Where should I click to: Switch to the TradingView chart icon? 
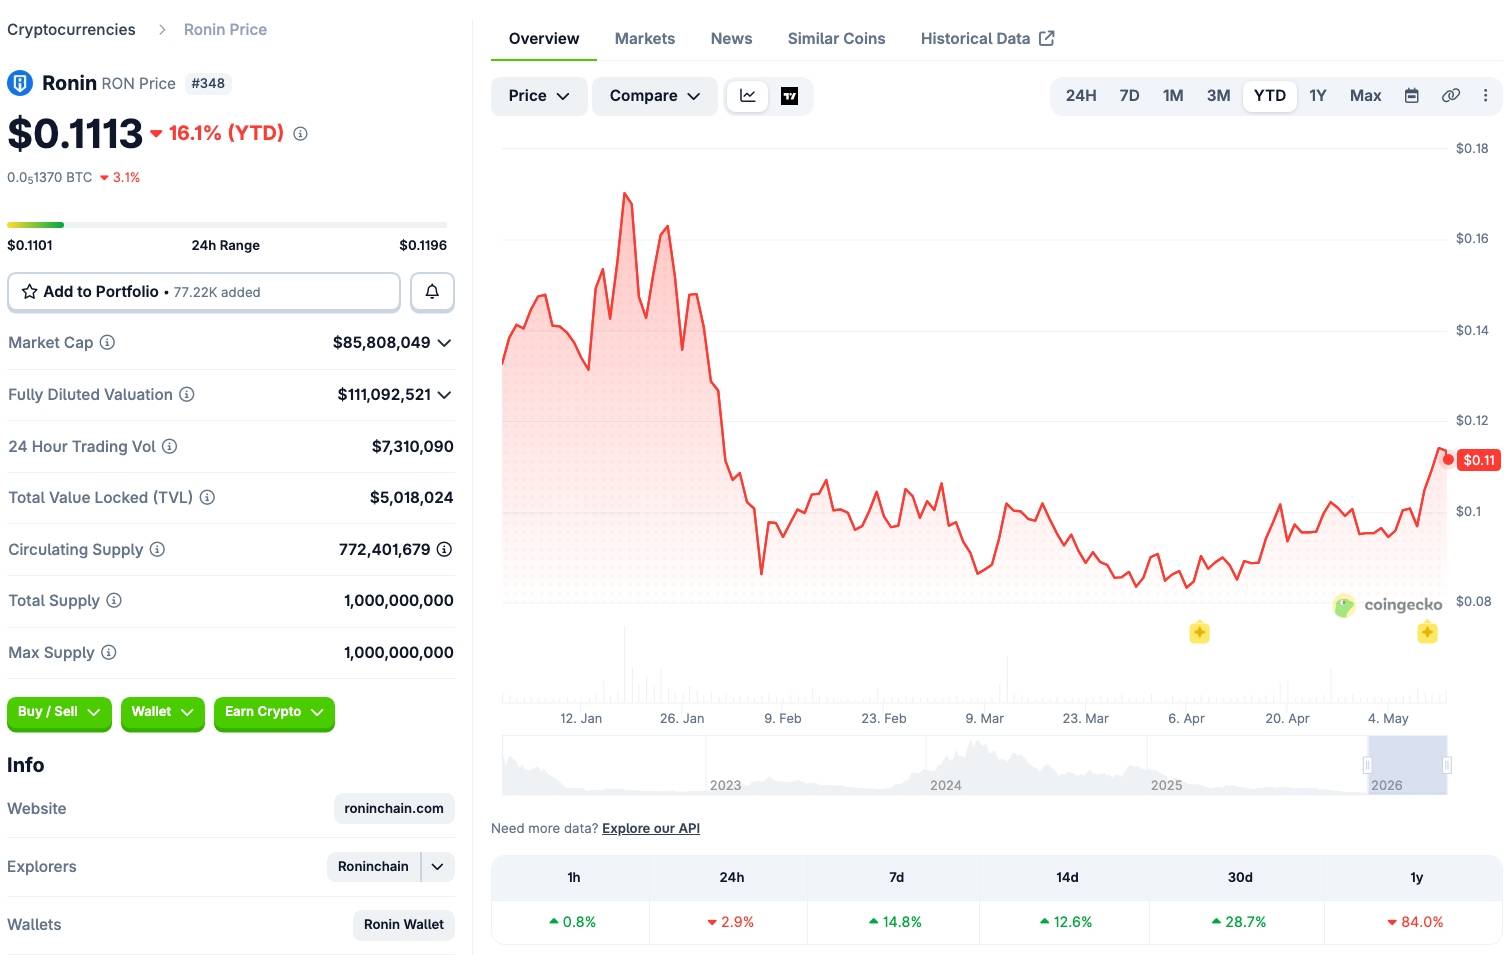[x=789, y=96]
